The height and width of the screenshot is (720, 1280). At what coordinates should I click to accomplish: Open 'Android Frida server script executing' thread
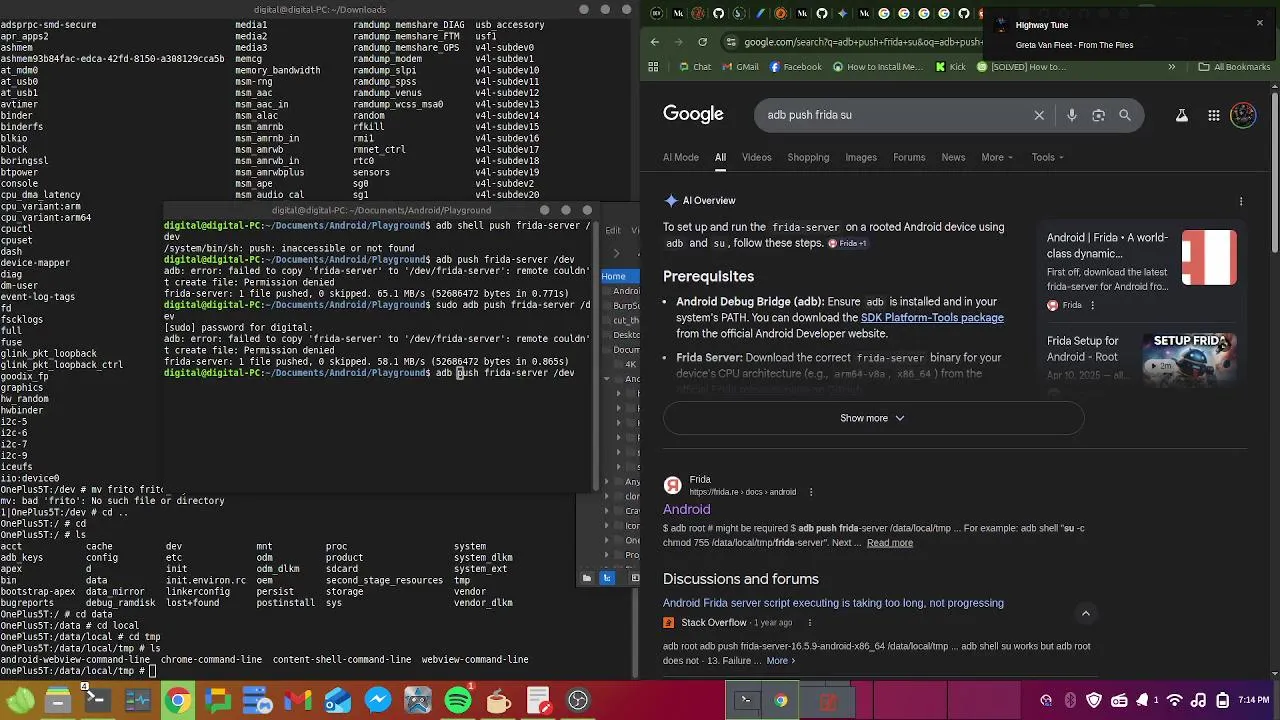click(x=833, y=603)
